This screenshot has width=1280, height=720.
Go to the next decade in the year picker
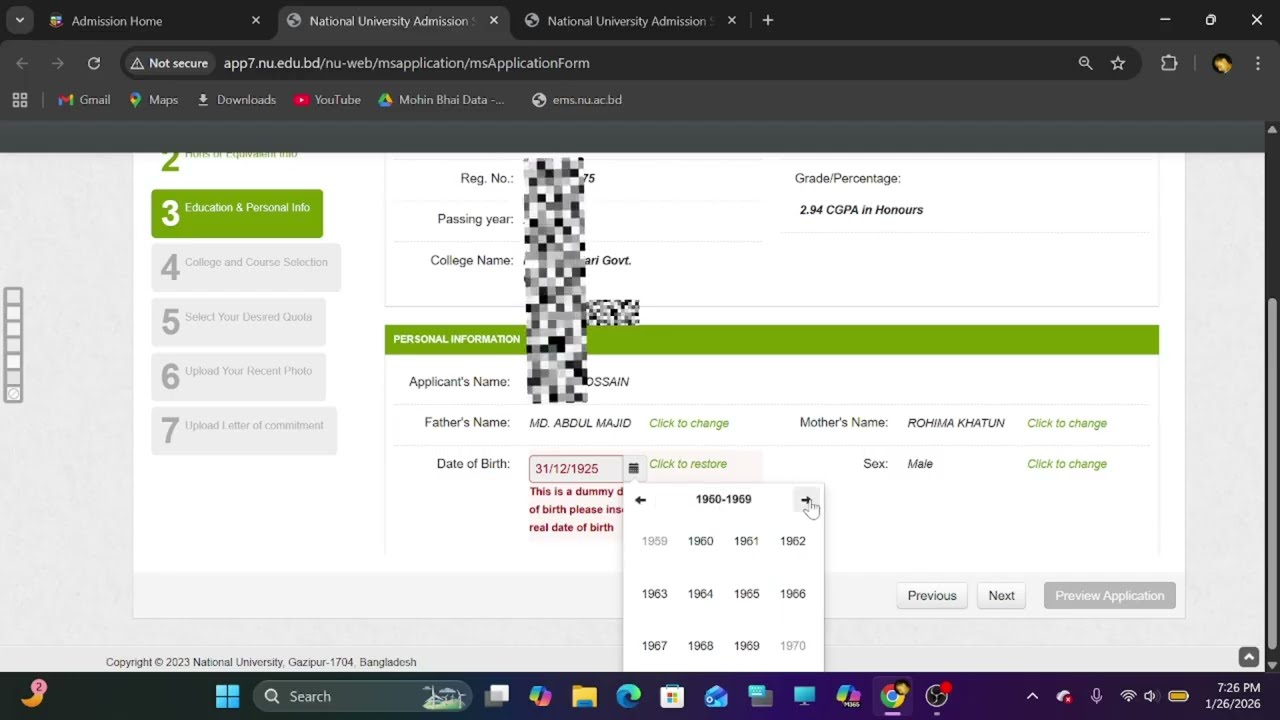pyautogui.click(x=806, y=500)
